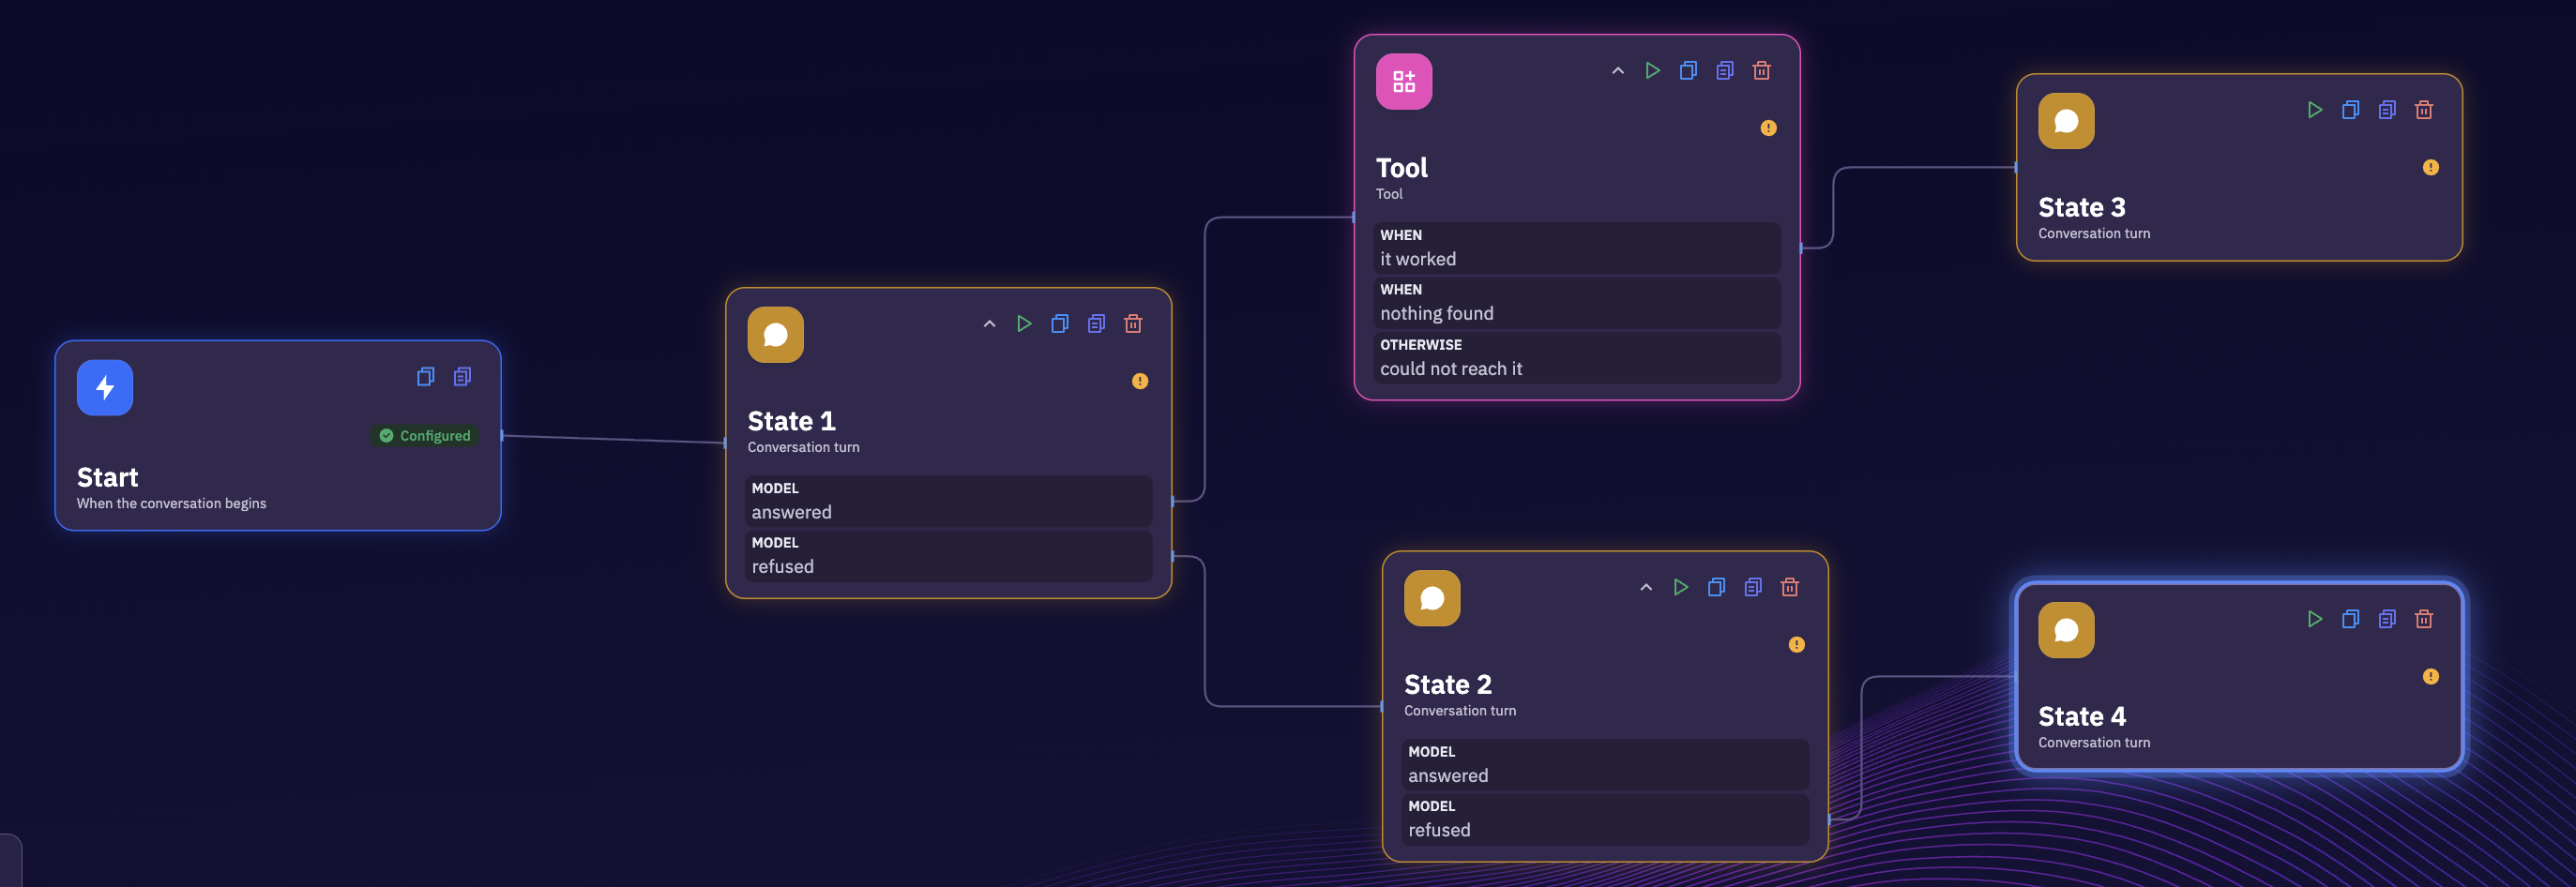Collapse State 2 node with its chevron
This screenshot has height=887, width=2576.
click(1646, 588)
